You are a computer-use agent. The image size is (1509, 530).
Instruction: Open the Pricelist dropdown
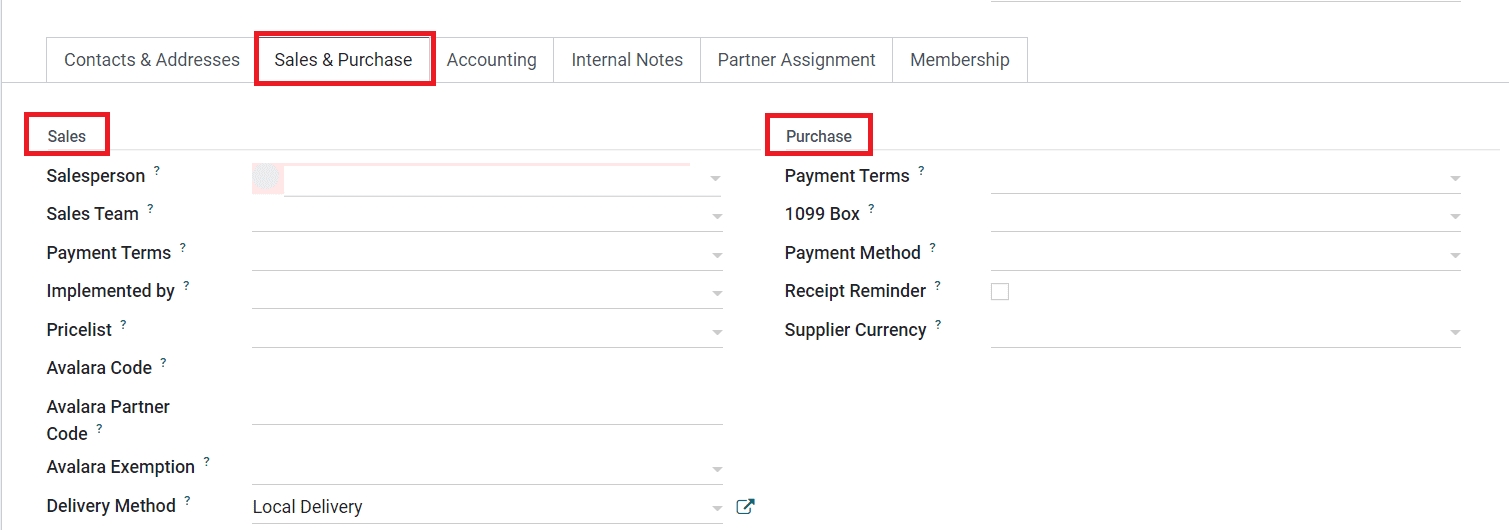pos(715,332)
